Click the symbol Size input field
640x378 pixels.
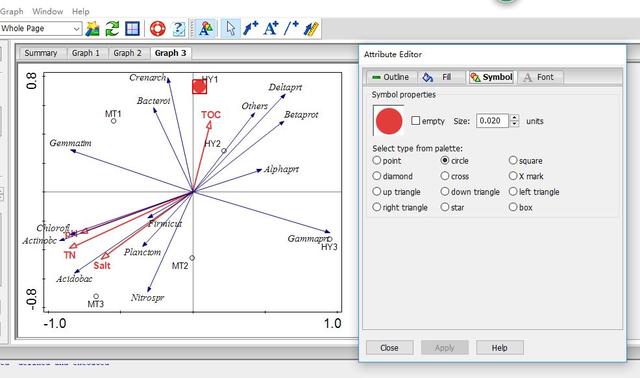pyautogui.click(x=492, y=121)
